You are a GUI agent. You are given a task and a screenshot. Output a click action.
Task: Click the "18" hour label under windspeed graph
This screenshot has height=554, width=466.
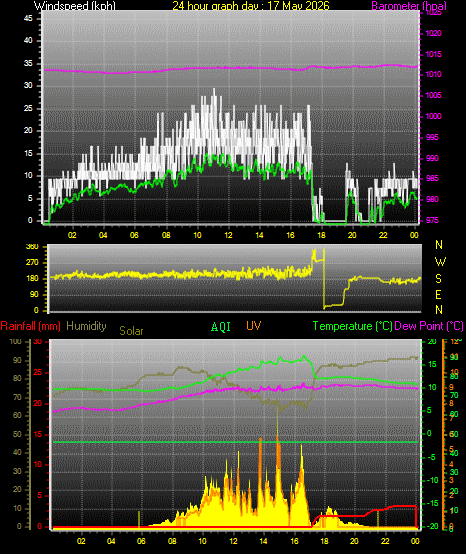click(x=321, y=235)
